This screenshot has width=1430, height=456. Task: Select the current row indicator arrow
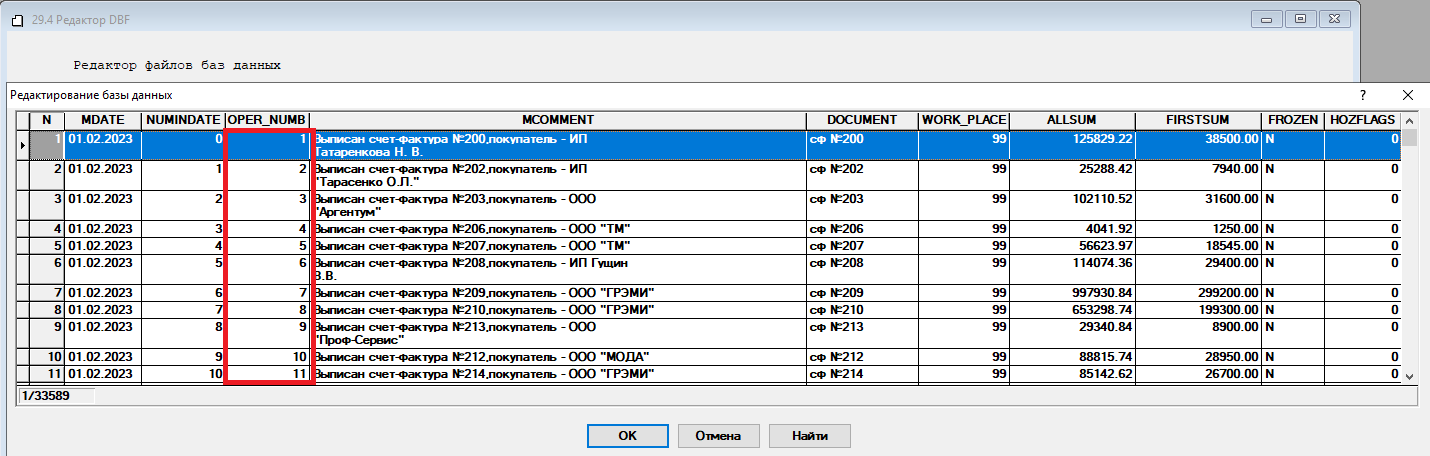[23, 145]
